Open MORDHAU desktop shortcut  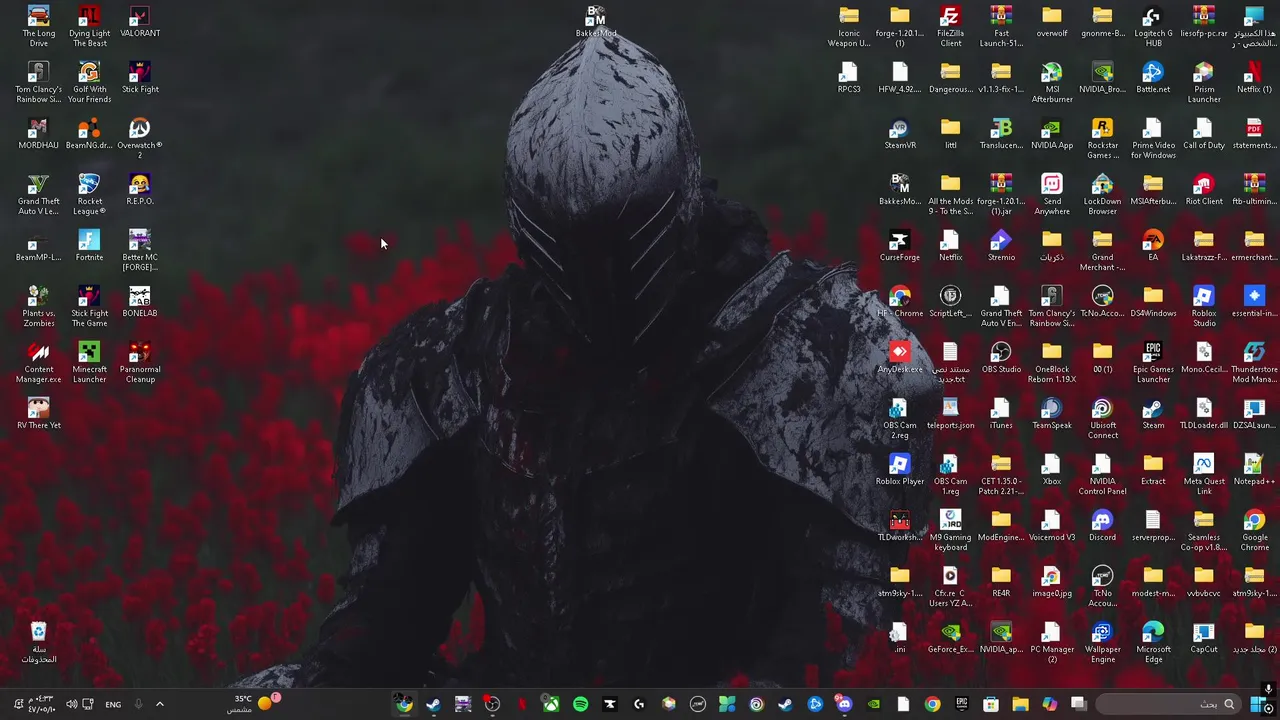(x=38, y=134)
